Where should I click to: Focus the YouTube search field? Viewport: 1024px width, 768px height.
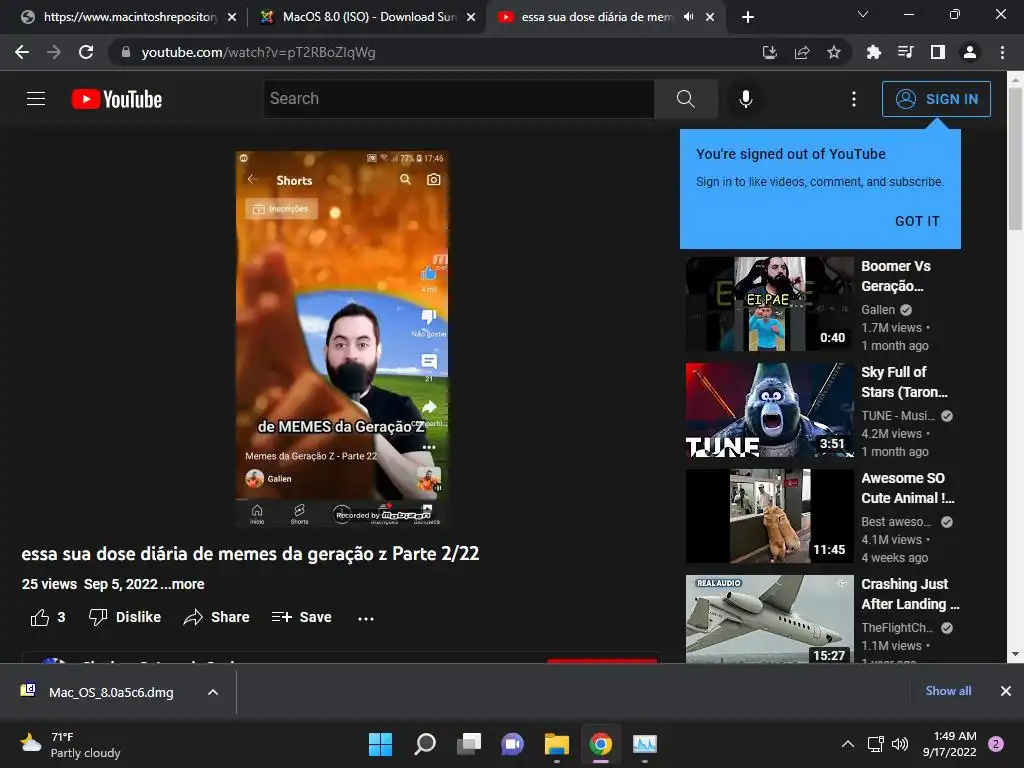[458, 99]
